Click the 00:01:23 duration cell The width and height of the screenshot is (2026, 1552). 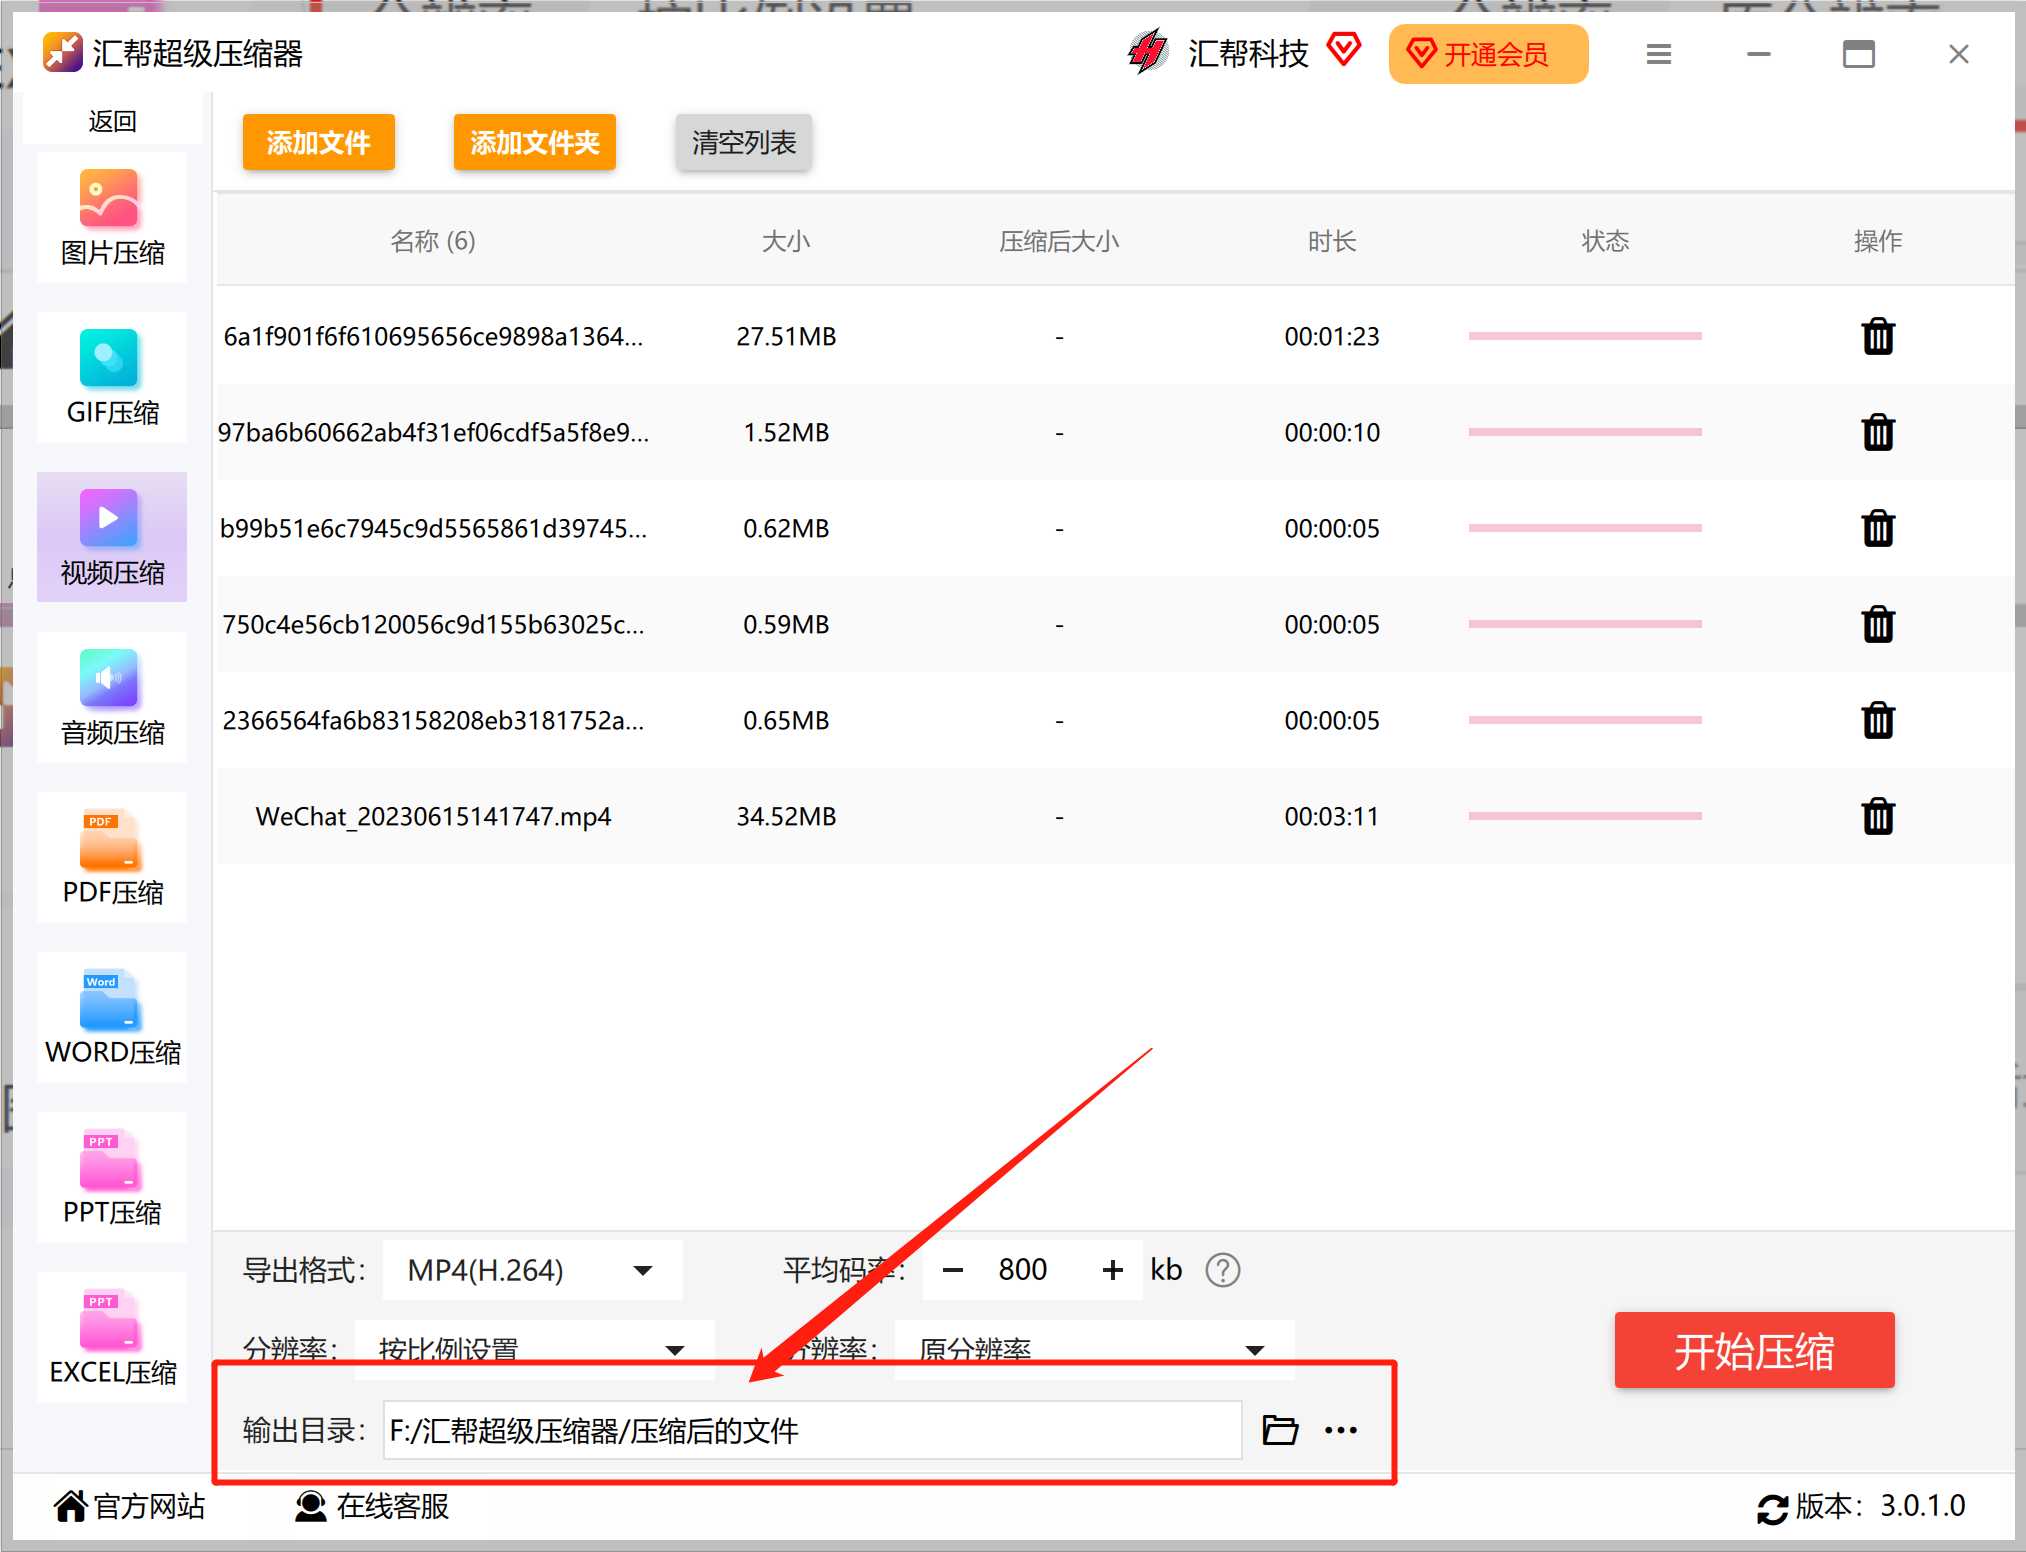tap(1332, 336)
